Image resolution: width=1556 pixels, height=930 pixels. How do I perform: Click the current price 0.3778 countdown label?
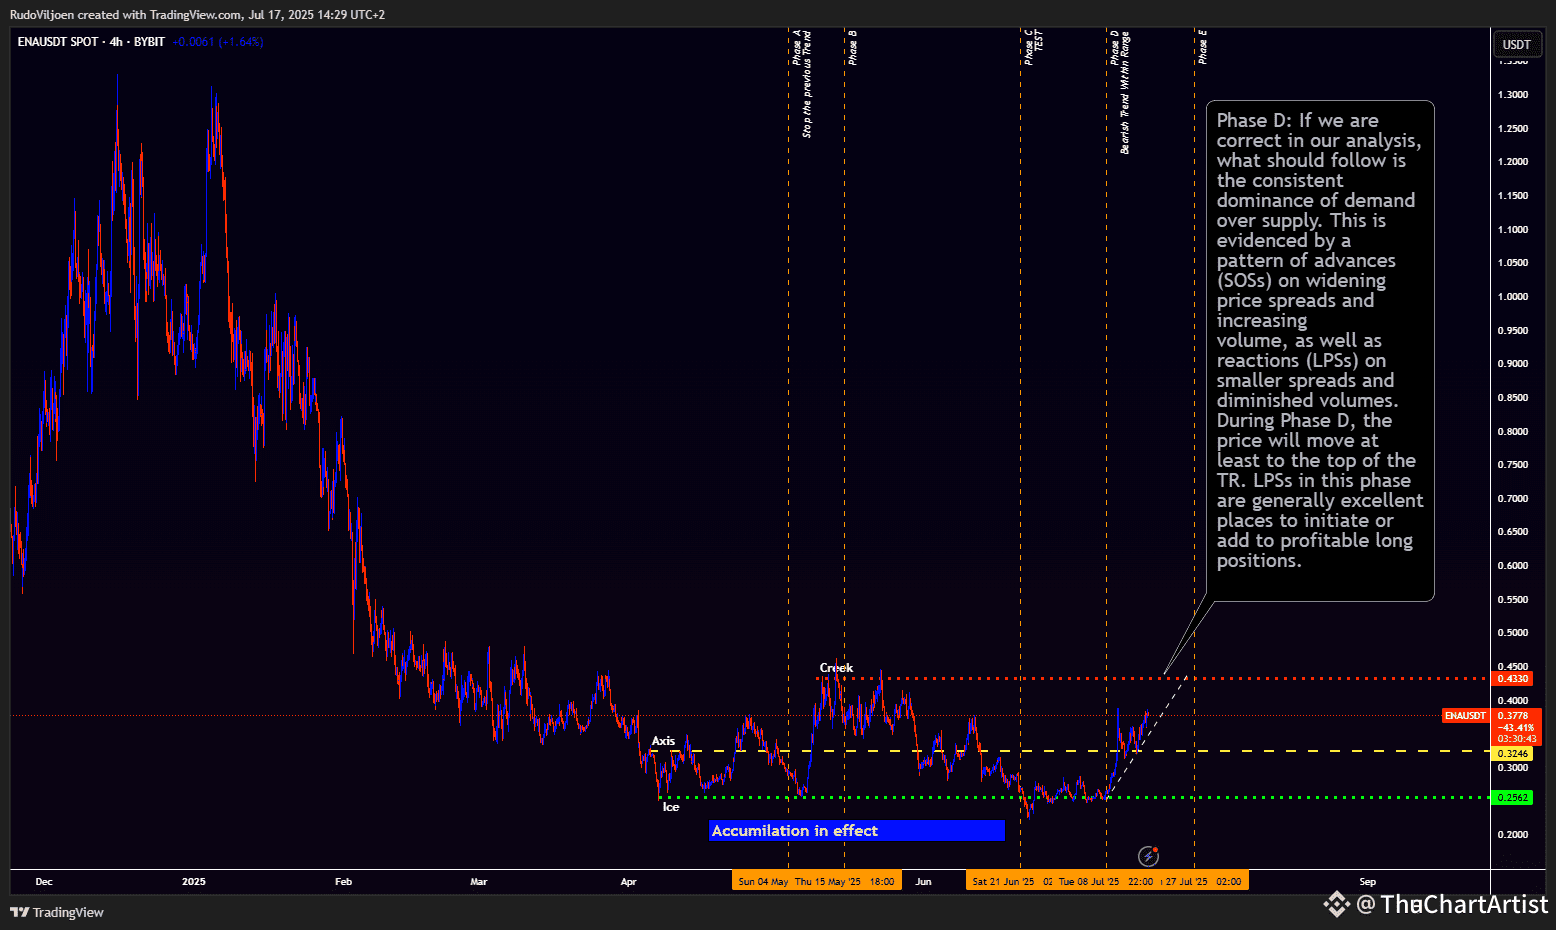pyautogui.click(x=1516, y=727)
